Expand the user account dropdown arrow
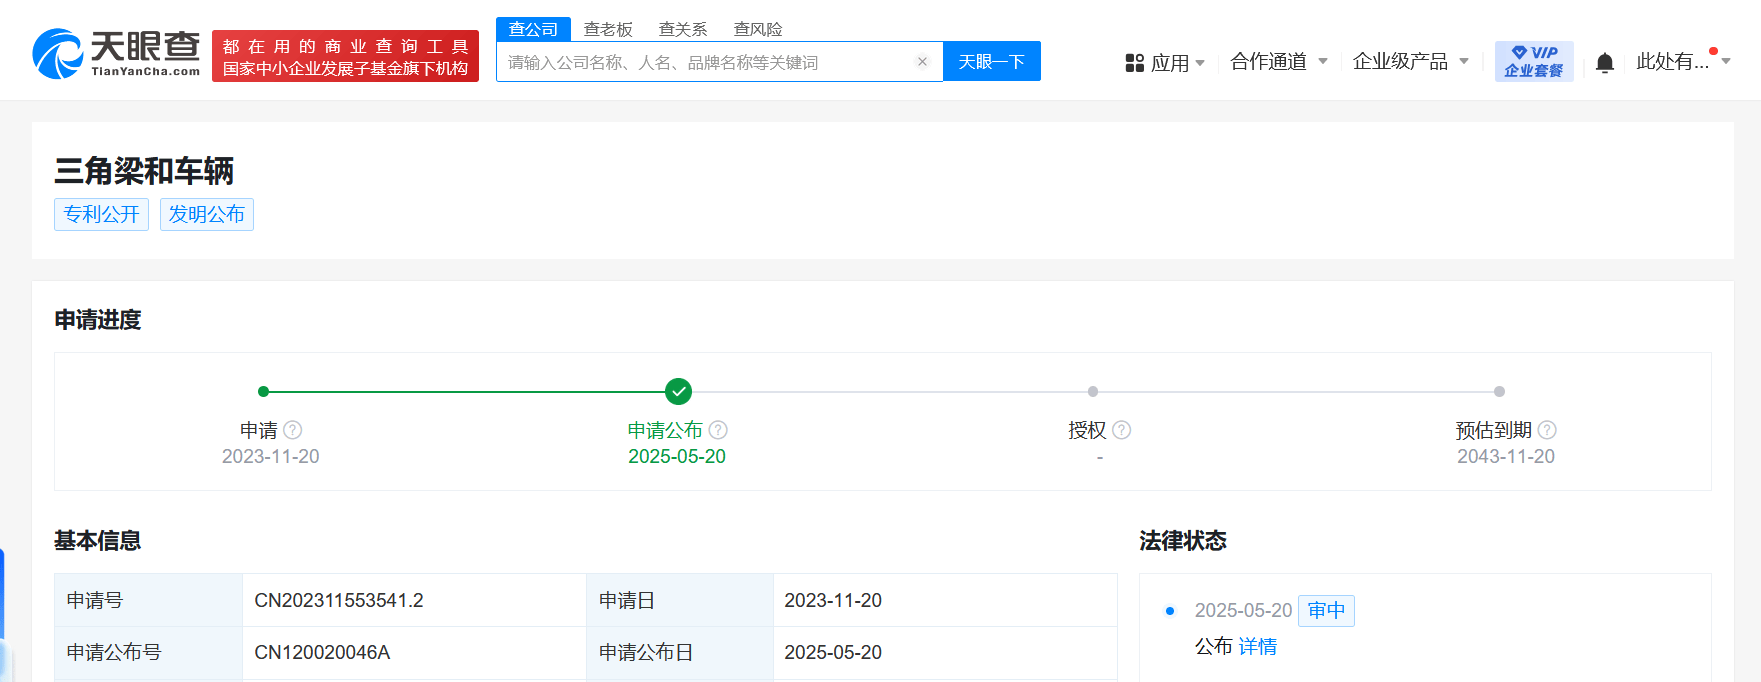Viewport: 1761px width, 682px height. point(1726,61)
